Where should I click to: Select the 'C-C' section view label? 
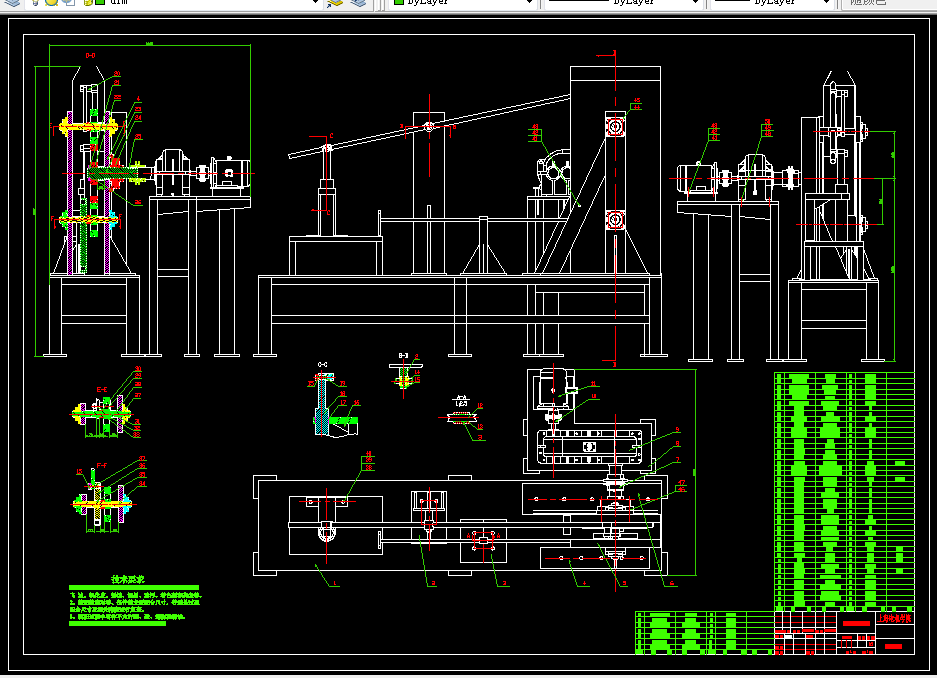click(323, 364)
